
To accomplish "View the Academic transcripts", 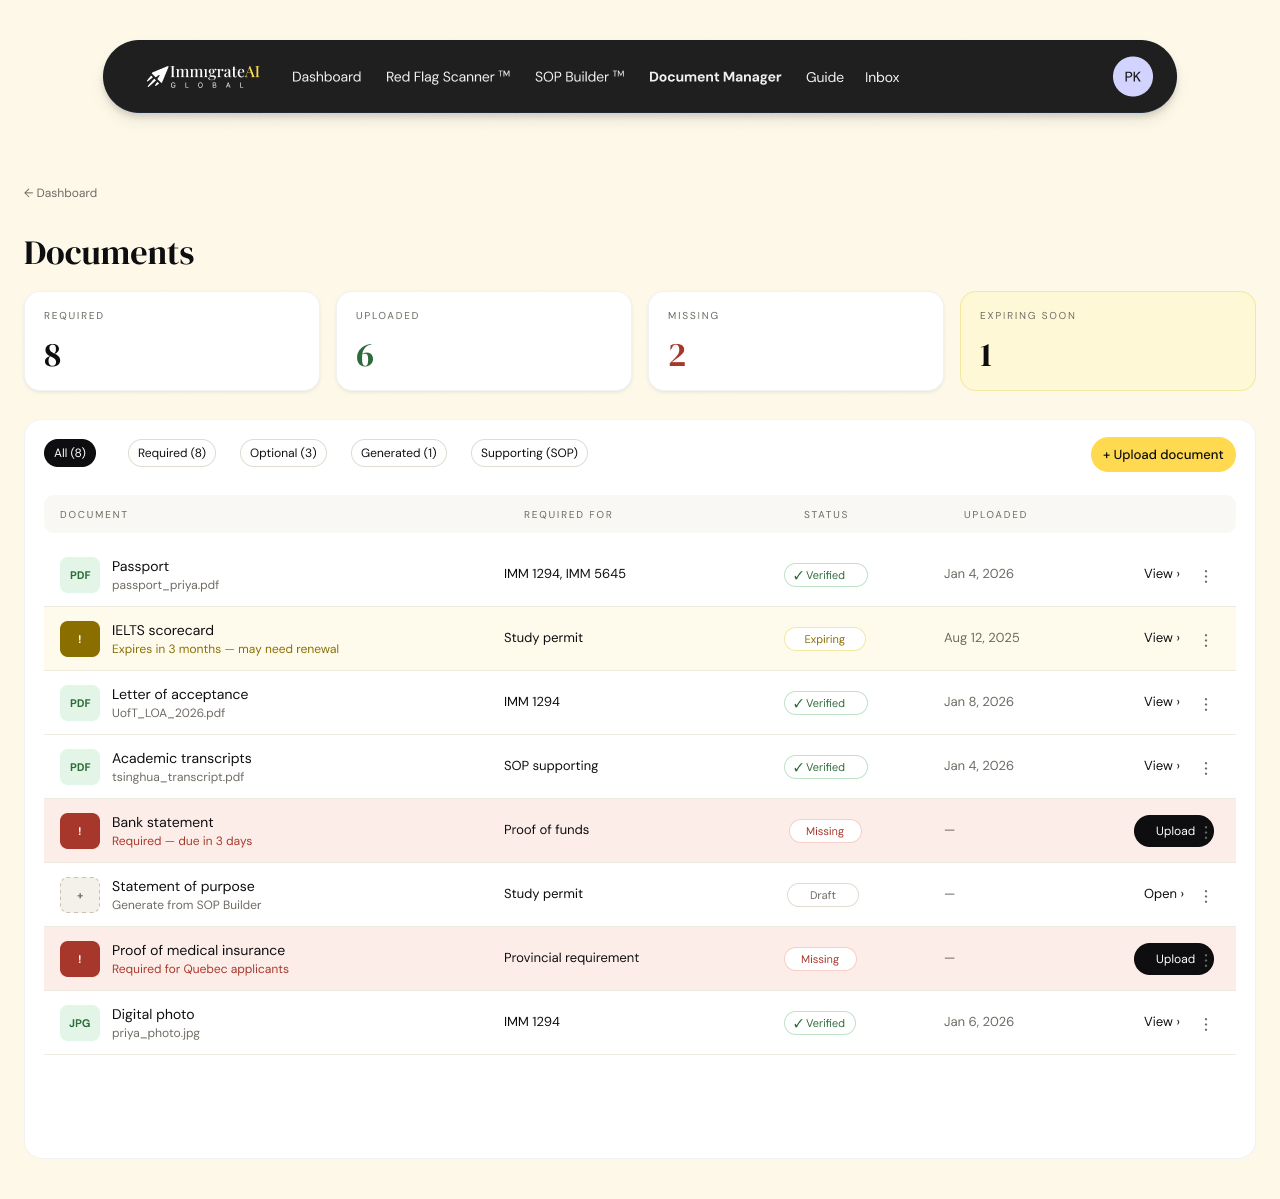I will coord(1162,766).
